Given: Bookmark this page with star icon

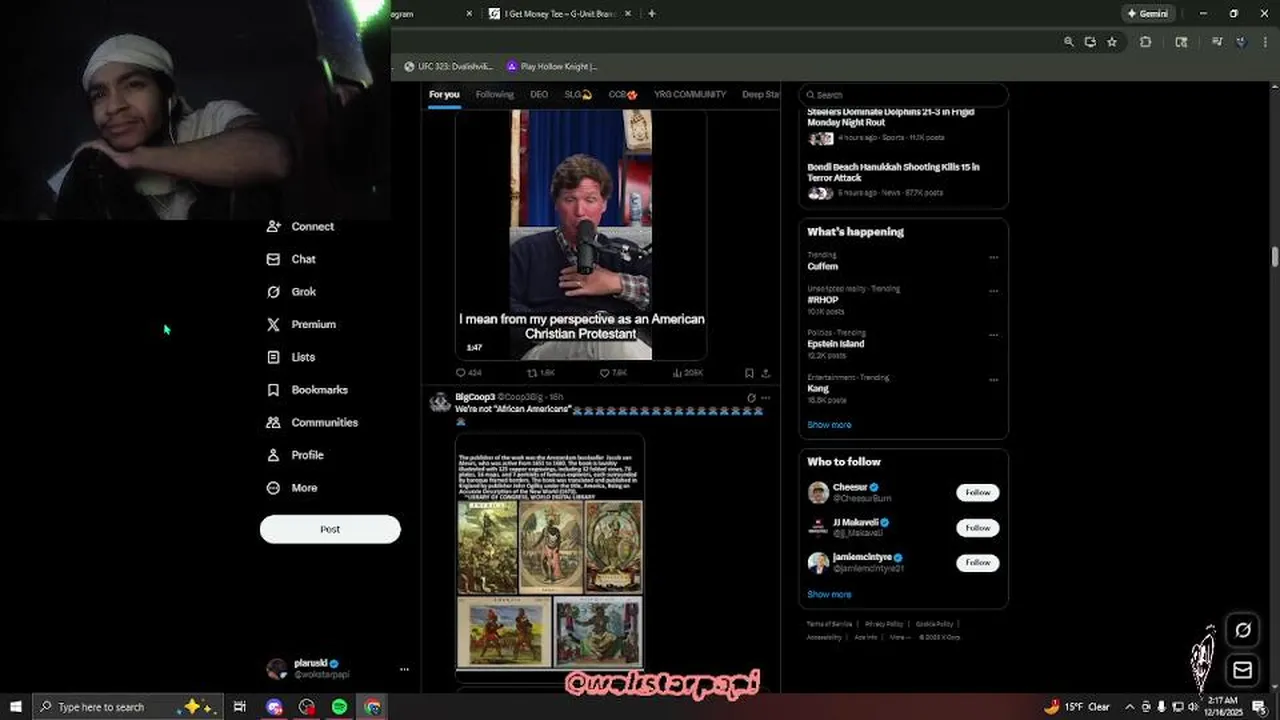Looking at the screenshot, I should pyautogui.click(x=1112, y=42).
